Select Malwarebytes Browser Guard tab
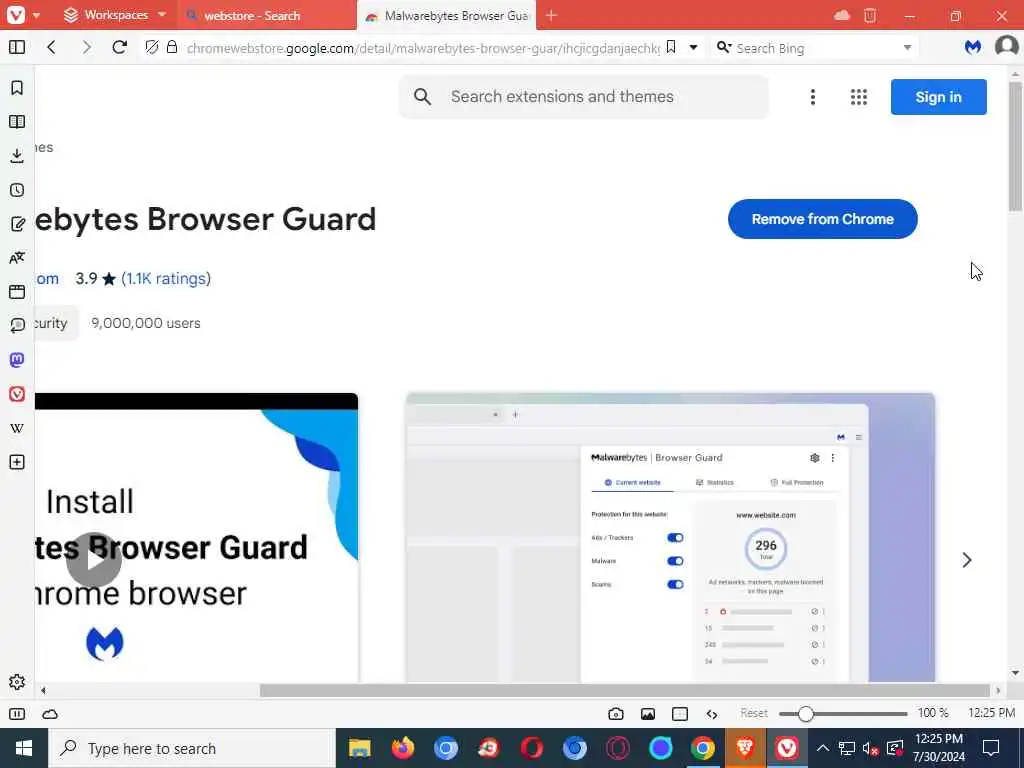The height and width of the screenshot is (768, 1024). [446, 15]
